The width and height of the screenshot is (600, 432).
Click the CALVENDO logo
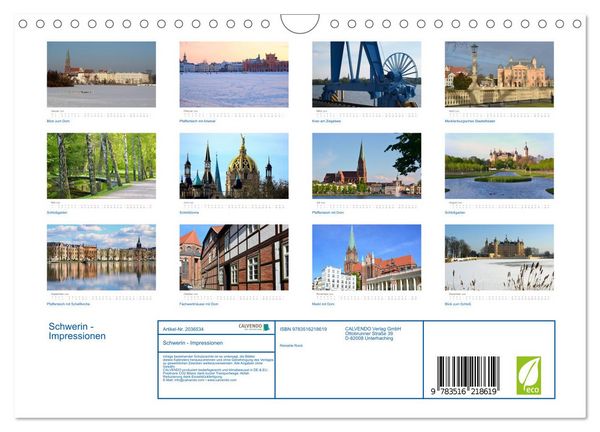pyautogui.click(x=254, y=327)
